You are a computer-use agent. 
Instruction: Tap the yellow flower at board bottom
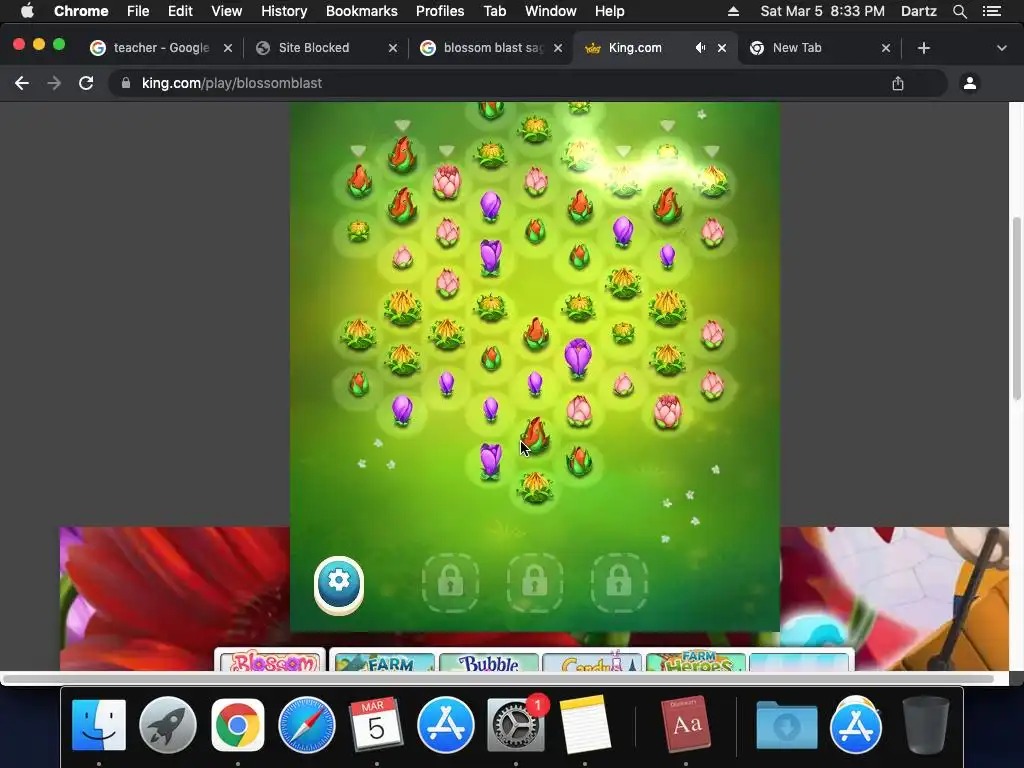click(x=535, y=487)
